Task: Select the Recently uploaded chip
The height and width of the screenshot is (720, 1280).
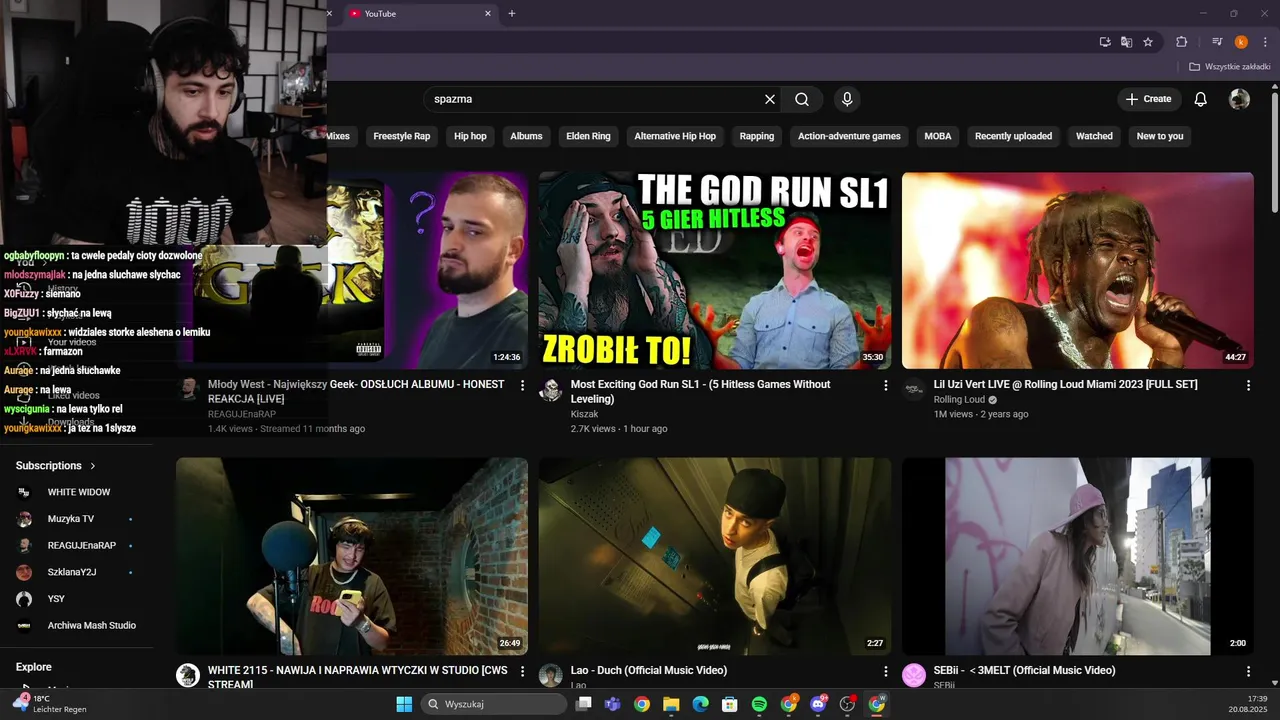Action: [1013, 136]
